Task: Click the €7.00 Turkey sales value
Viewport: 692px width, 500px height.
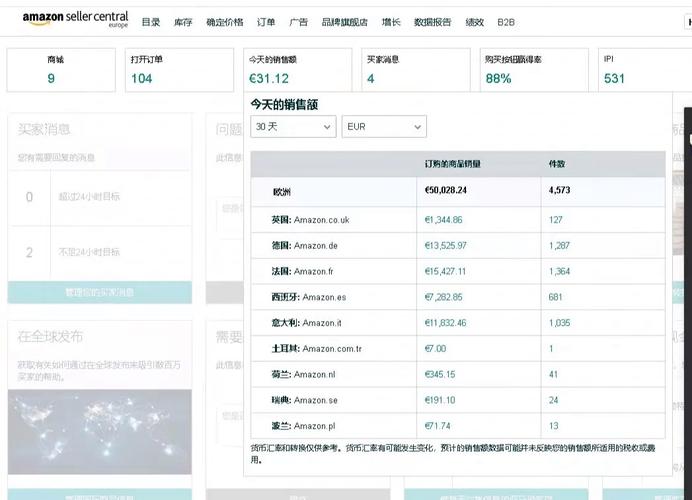Action: click(435, 349)
